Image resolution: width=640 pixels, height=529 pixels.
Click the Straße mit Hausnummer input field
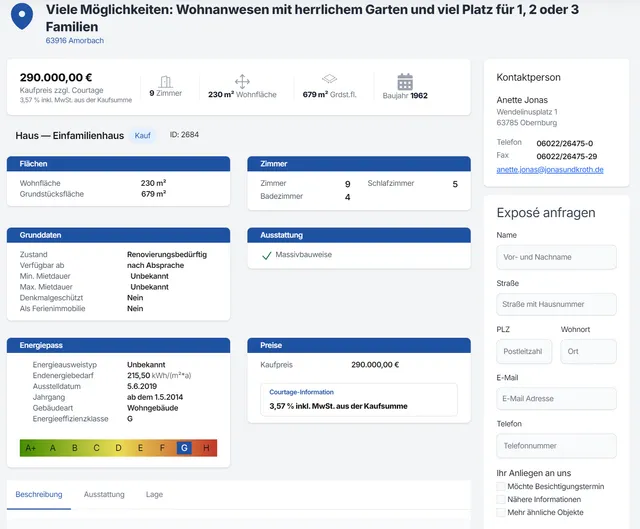pyautogui.click(x=556, y=304)
